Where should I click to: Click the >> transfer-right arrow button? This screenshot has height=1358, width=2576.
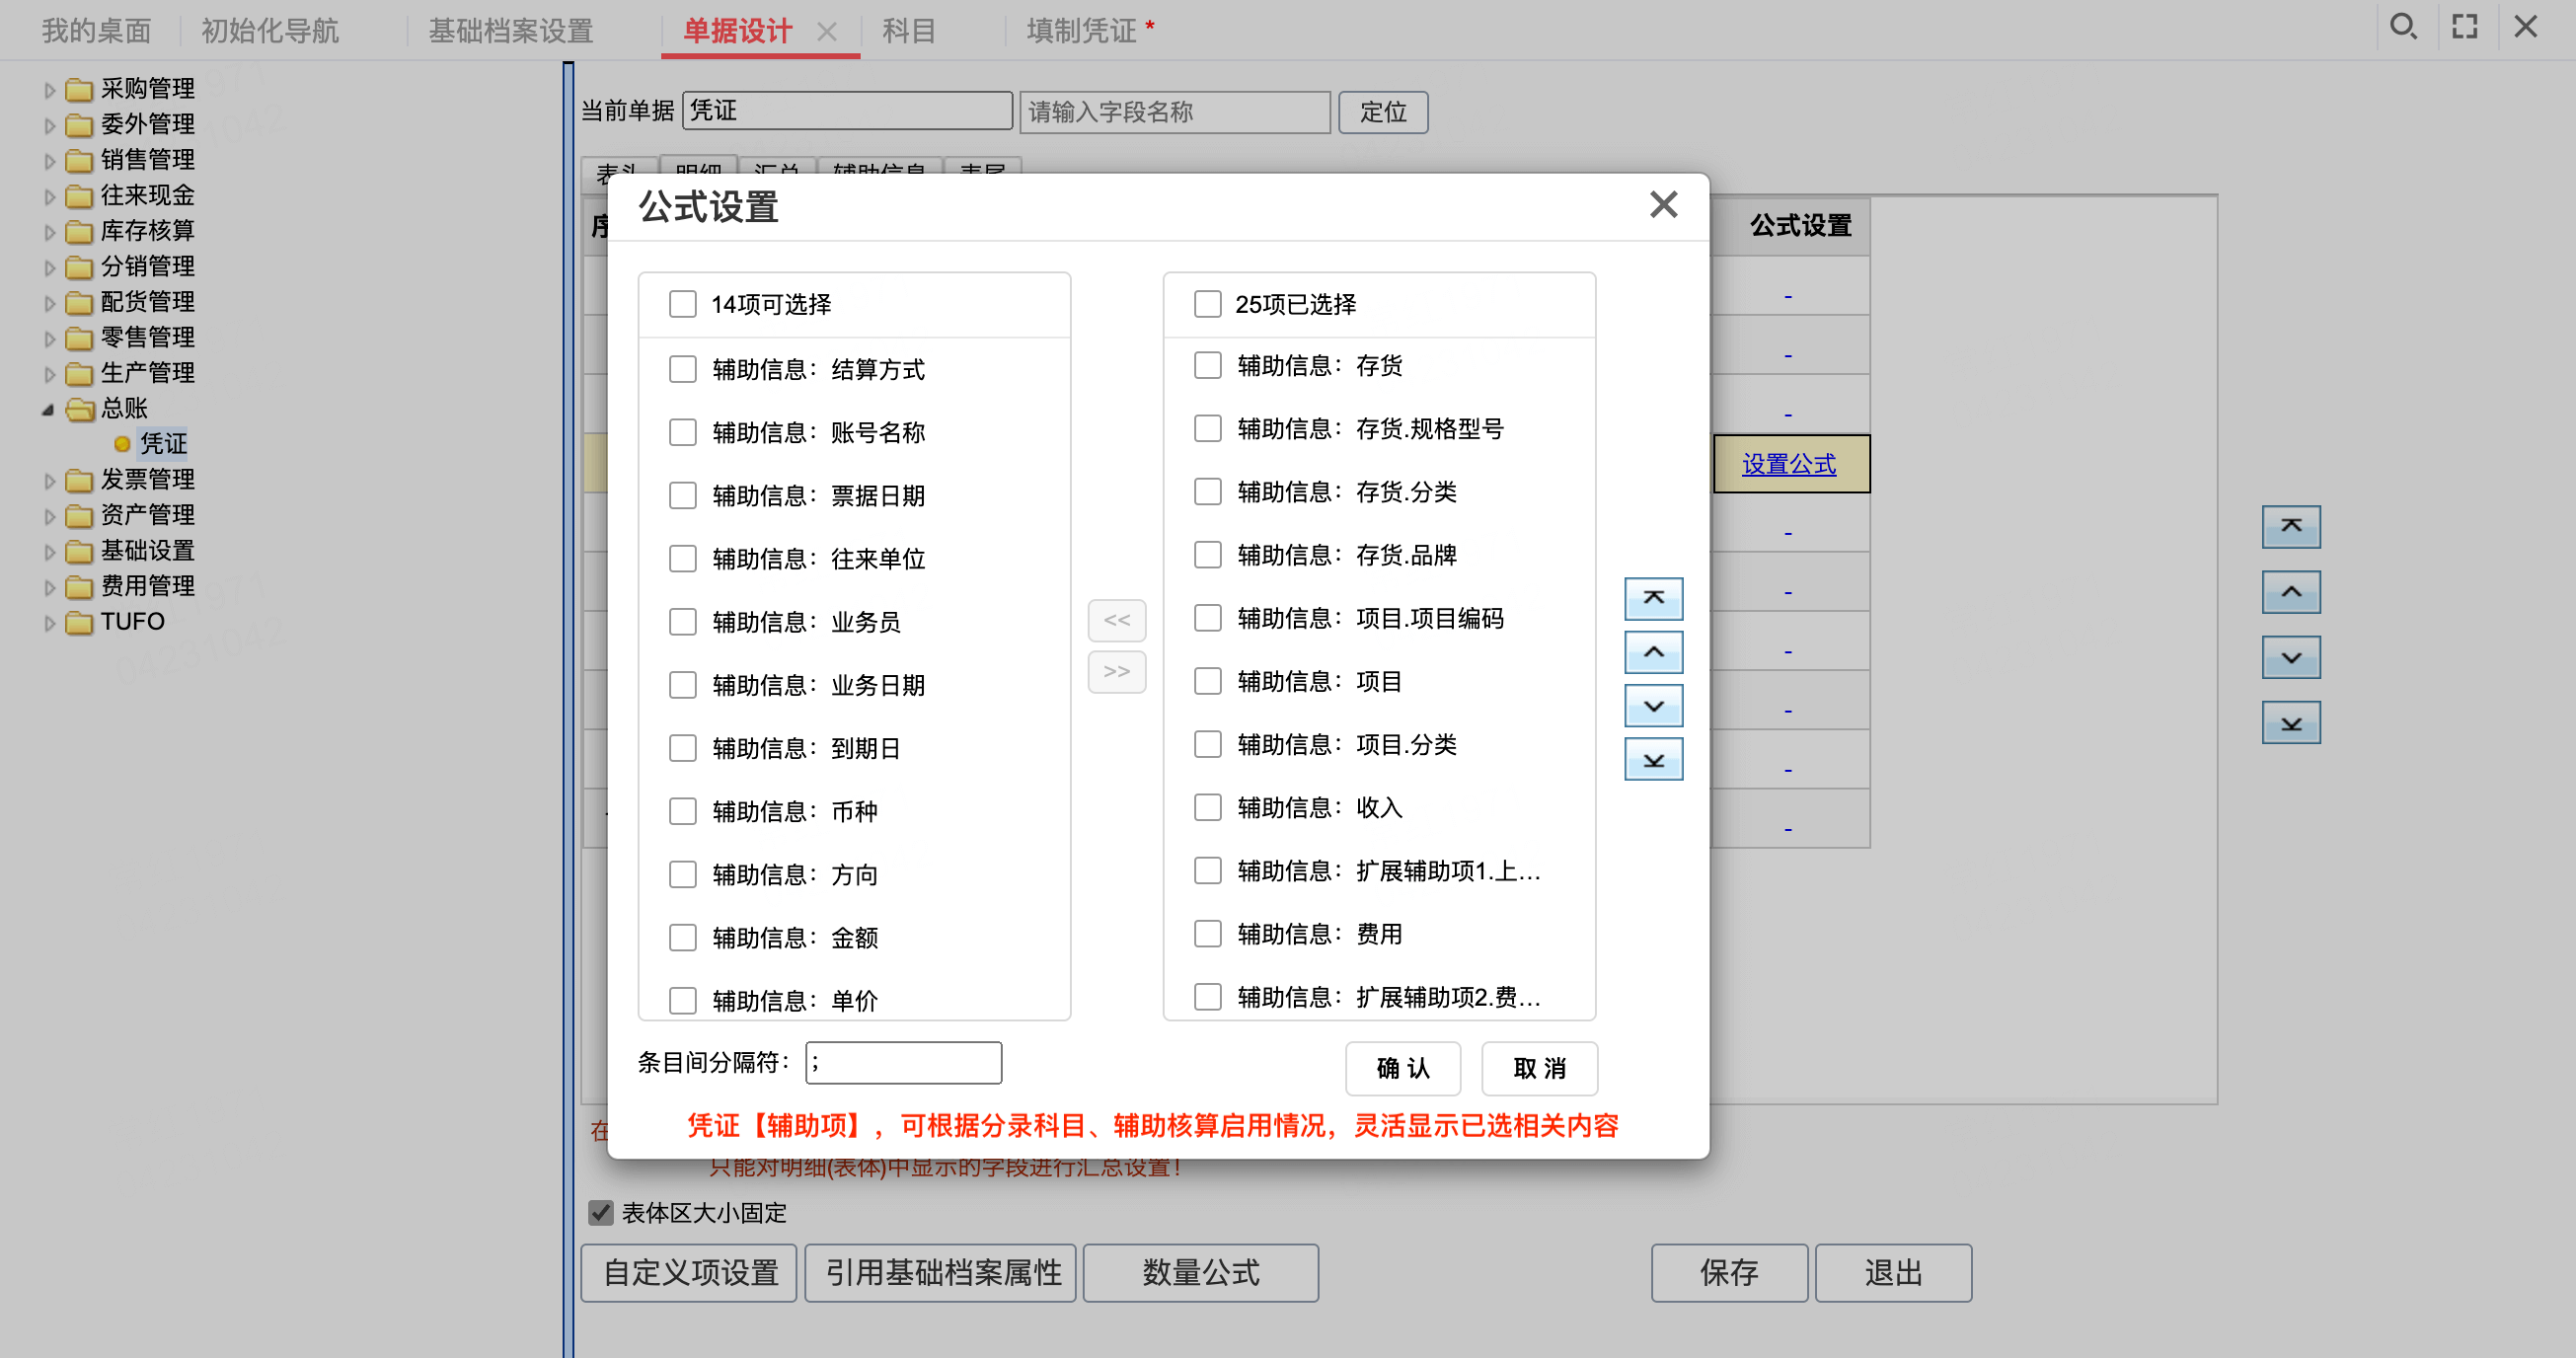1116,671
